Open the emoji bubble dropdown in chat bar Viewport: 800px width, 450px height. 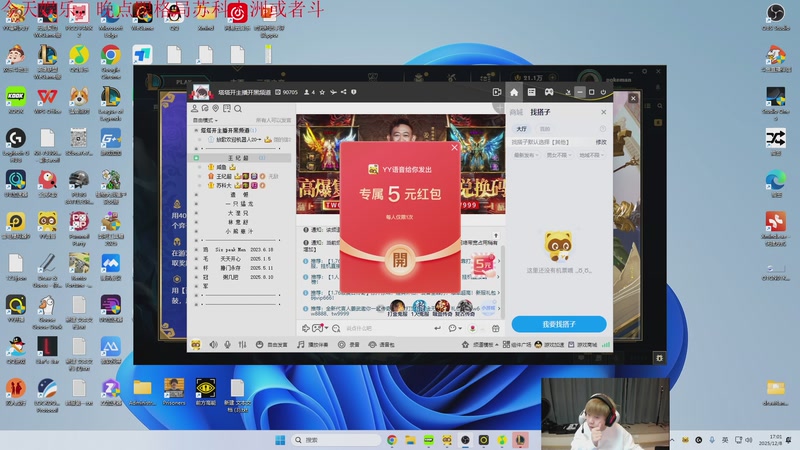[x=455, y=329]
